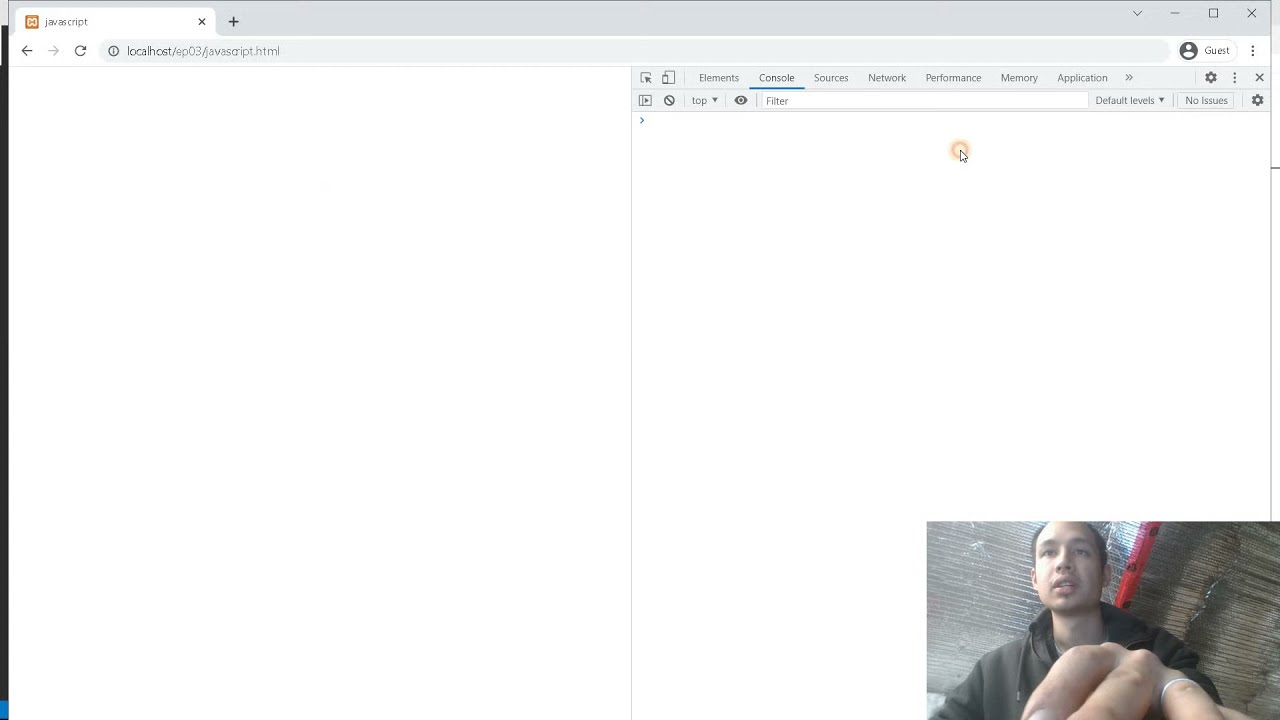
Task: Click the address bar URL localhost/ep03/javascript.html
Action: pos(203,51)
